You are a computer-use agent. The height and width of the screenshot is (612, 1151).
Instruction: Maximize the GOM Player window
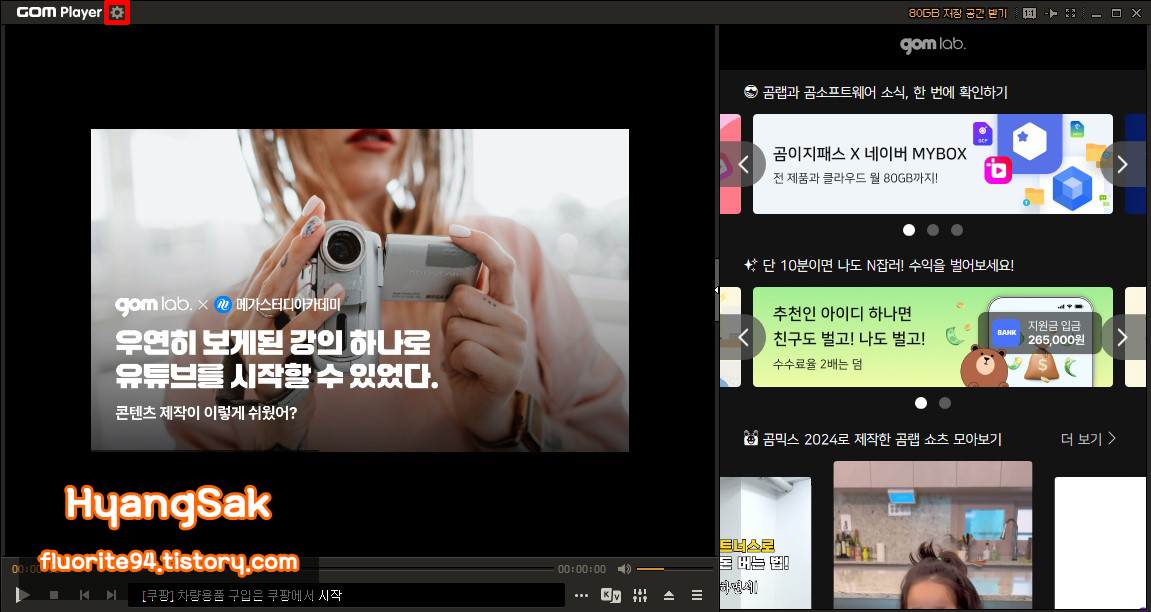click(1116, 13)
